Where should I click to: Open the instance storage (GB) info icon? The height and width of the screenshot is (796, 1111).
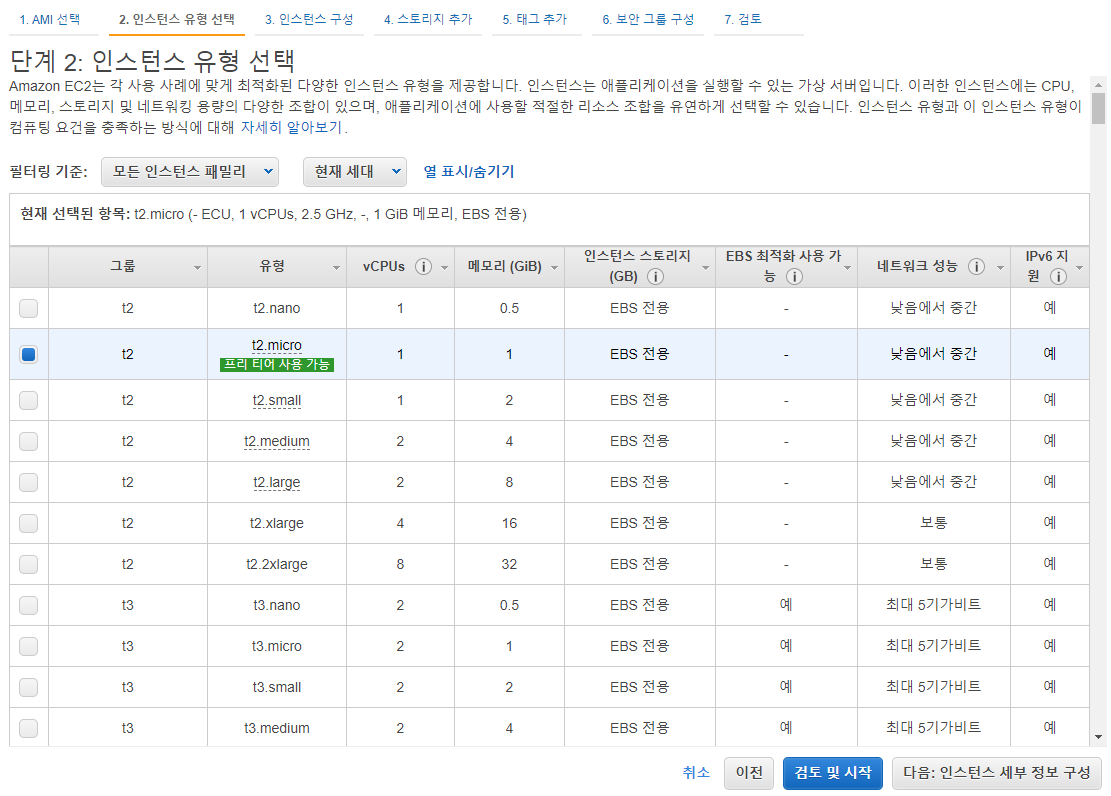point(655,276)
